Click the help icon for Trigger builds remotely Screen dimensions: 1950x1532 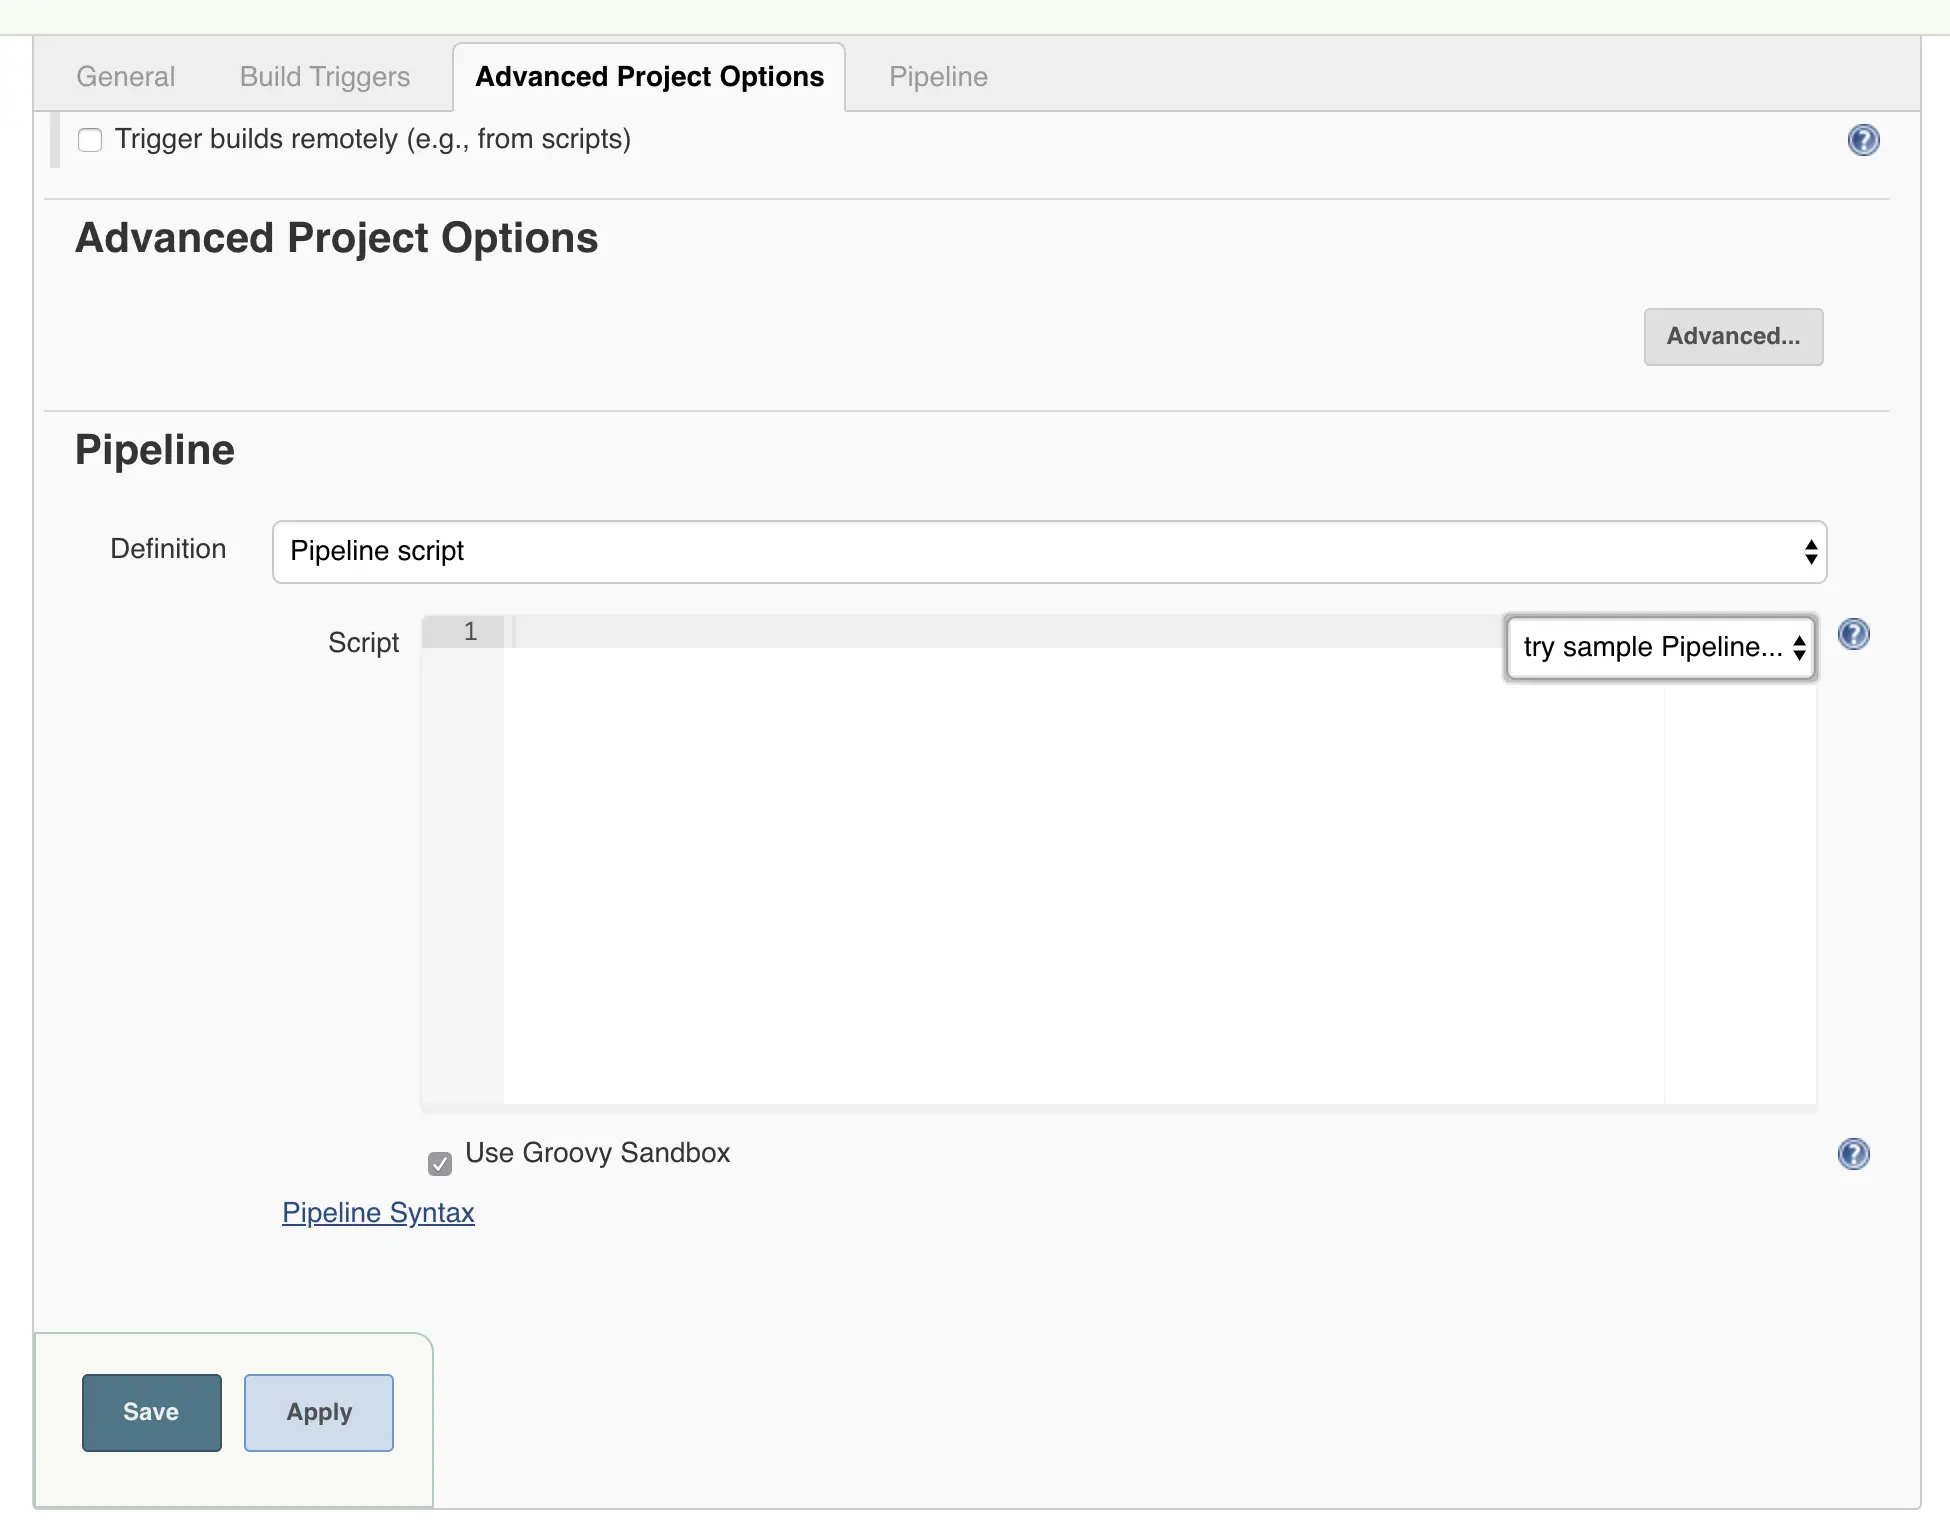point(1865,139)
